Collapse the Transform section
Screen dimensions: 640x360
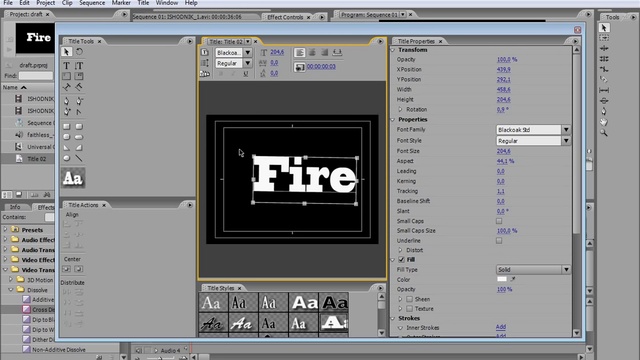click(x=393, y=50)
